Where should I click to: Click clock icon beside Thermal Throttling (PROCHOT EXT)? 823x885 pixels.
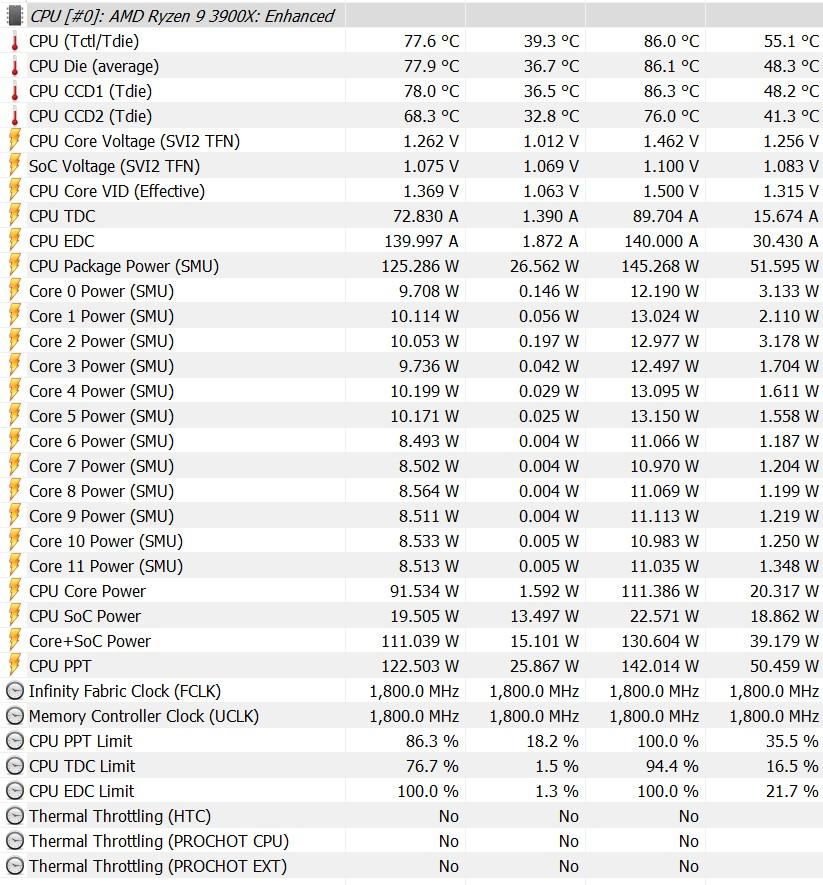15,866
